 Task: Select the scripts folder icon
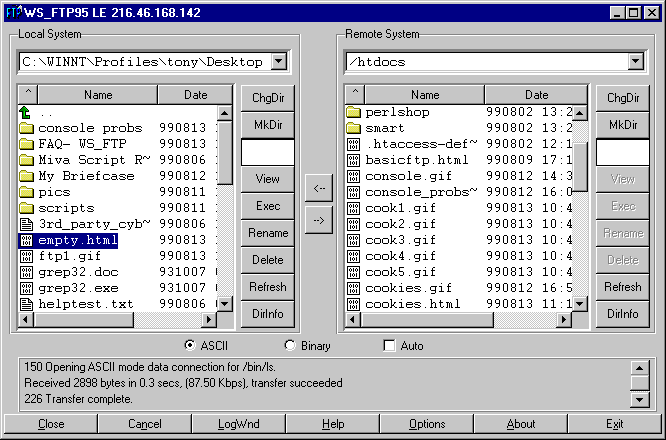pos(26,208)
